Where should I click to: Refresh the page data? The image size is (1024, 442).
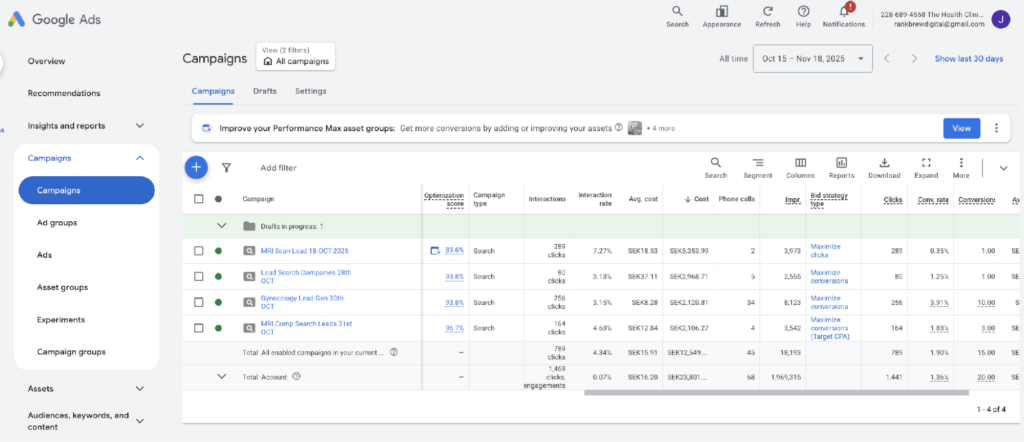pyautogui.click(x=768, y=16)
